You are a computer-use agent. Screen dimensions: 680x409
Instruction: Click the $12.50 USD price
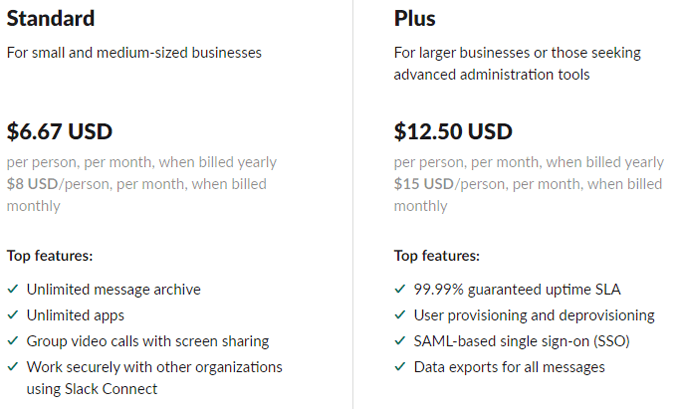tap(453, 132)
